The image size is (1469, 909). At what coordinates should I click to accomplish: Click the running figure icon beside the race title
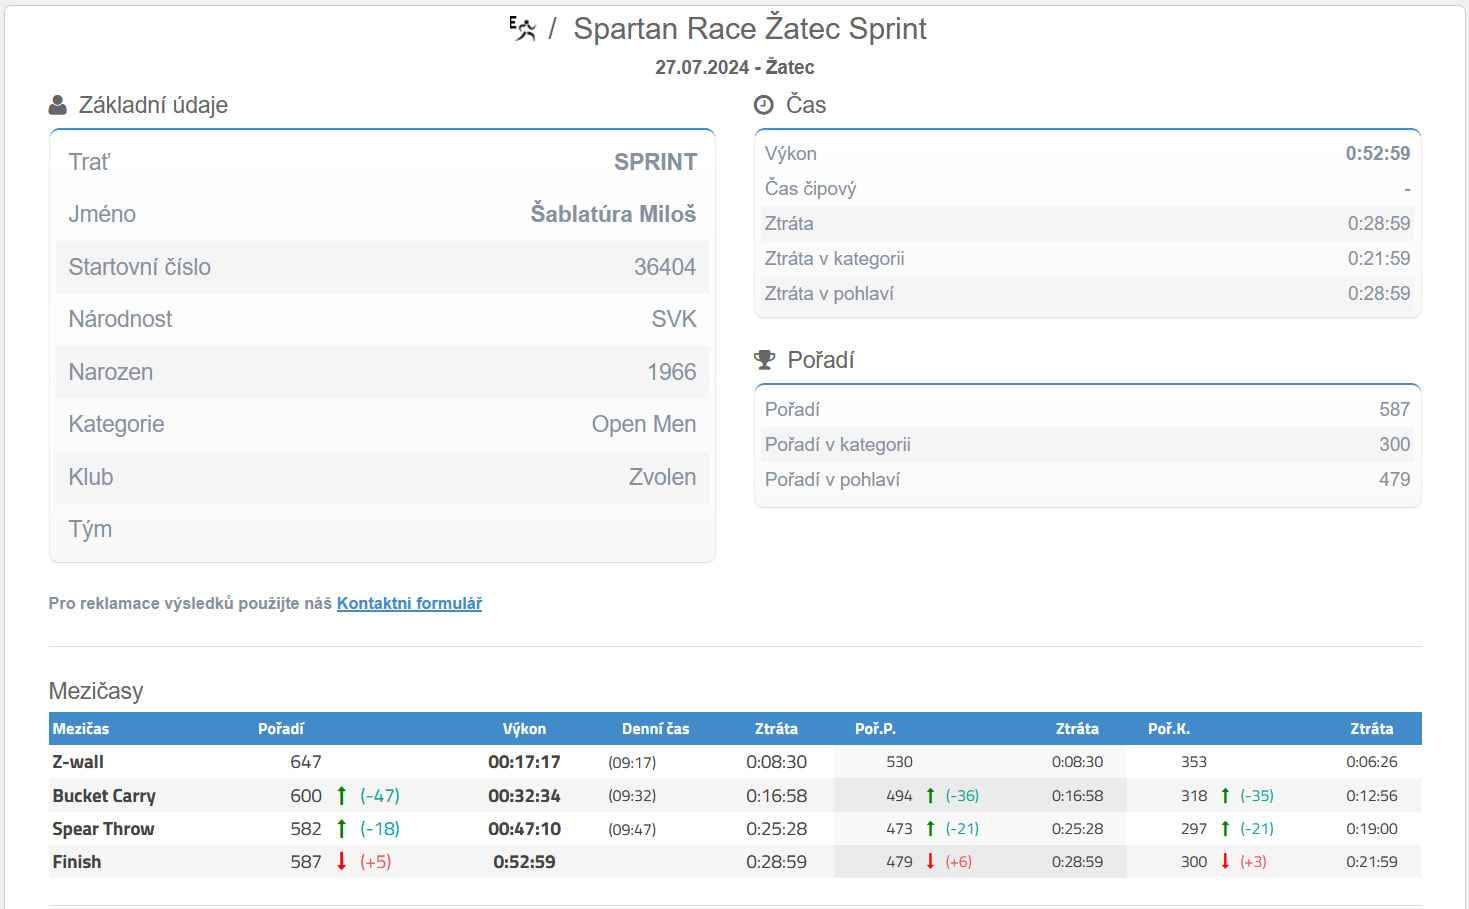[523, 28]
